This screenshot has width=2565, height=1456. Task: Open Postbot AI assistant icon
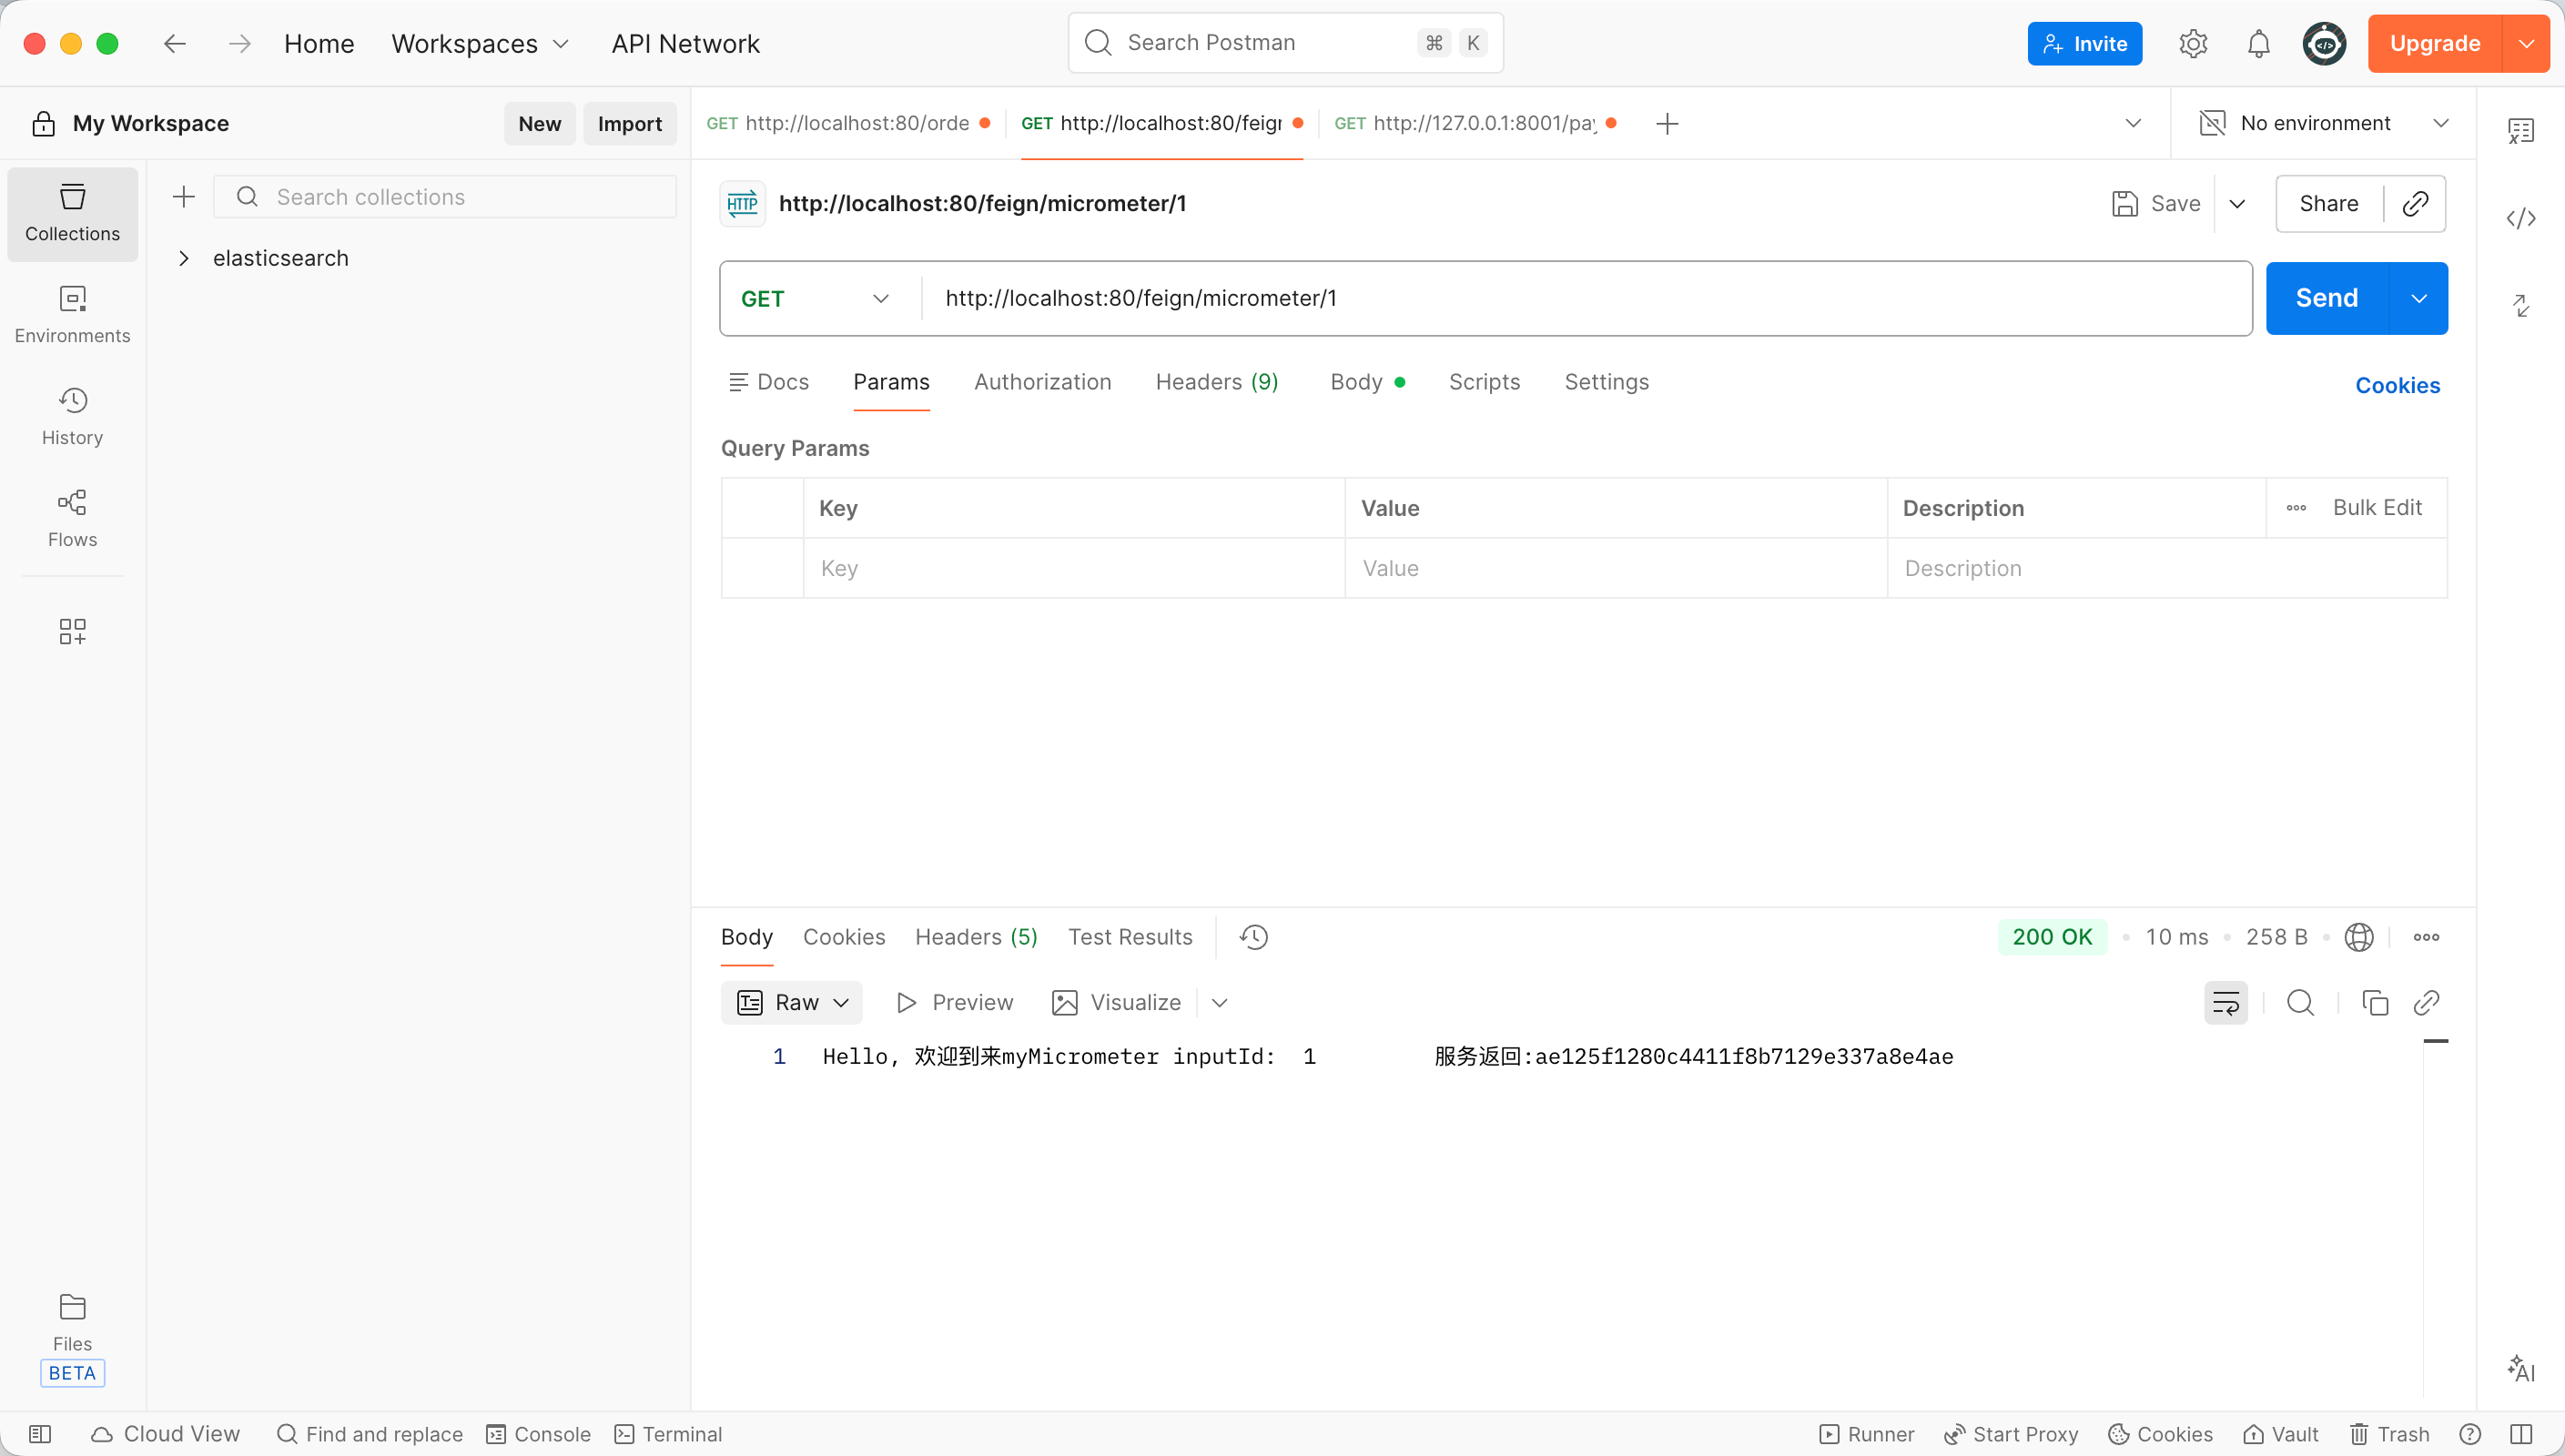pyautogui.click(x=2520, y=1367)
